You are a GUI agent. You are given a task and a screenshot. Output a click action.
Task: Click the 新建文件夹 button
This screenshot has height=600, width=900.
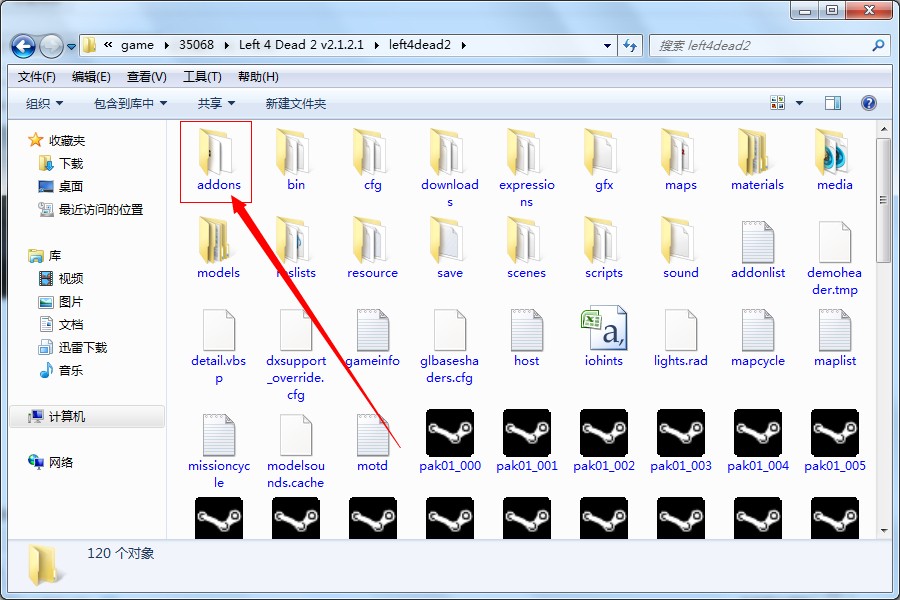(295, 103)
